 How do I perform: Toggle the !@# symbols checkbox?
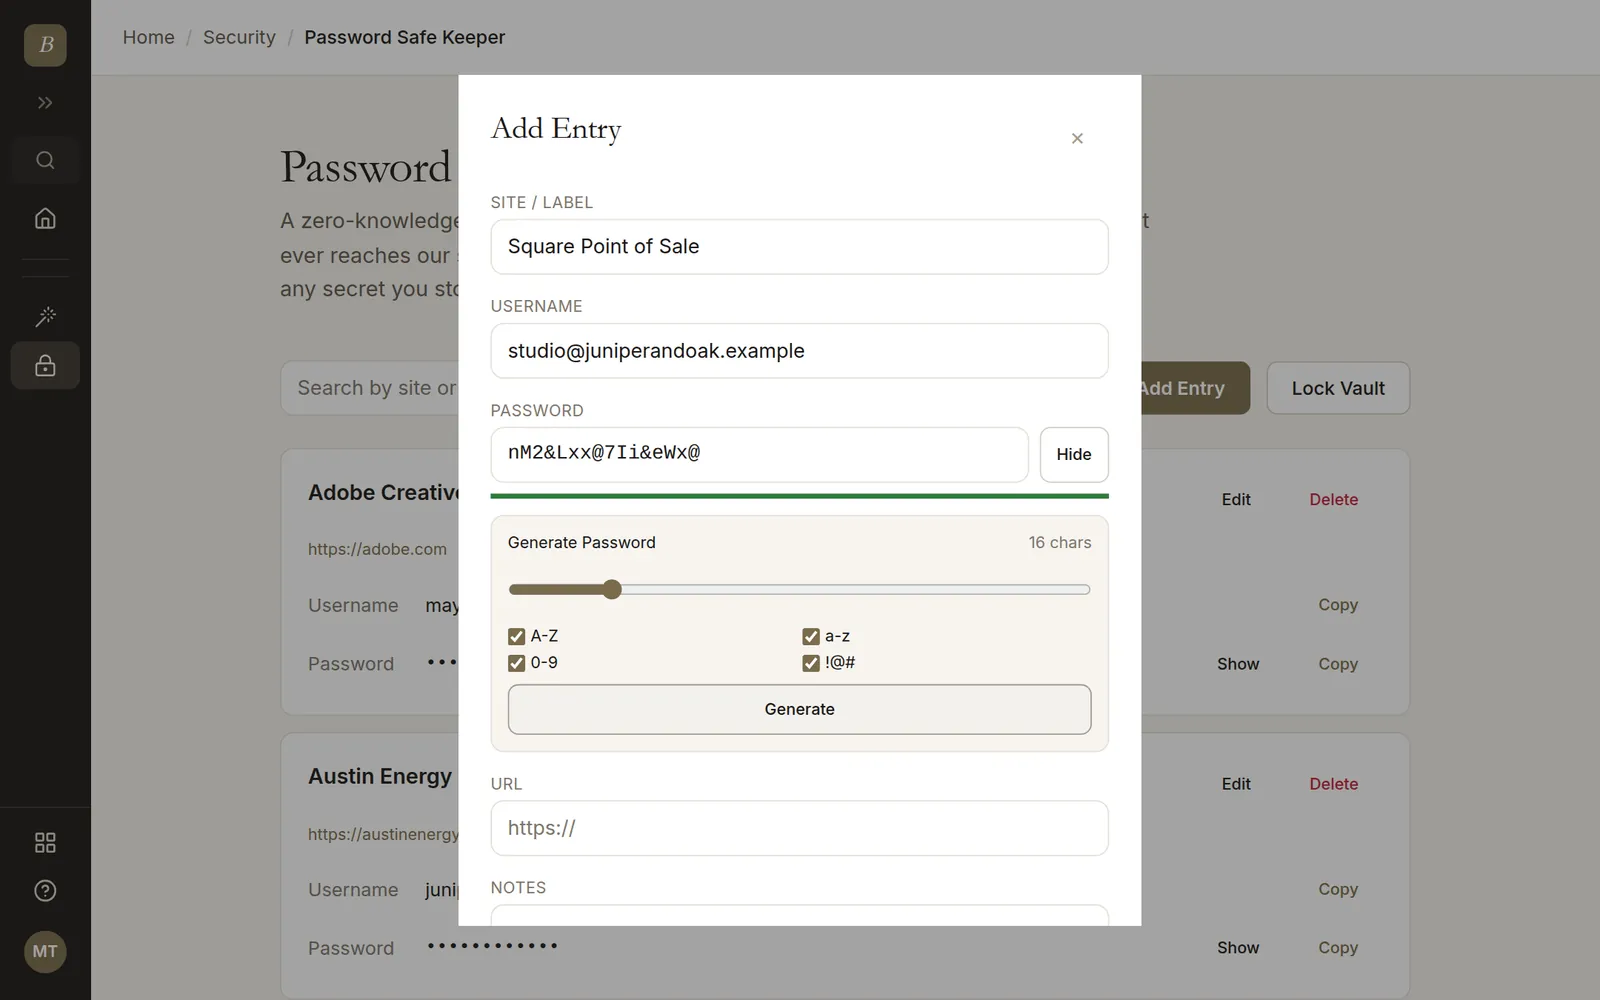click(811, 663)
